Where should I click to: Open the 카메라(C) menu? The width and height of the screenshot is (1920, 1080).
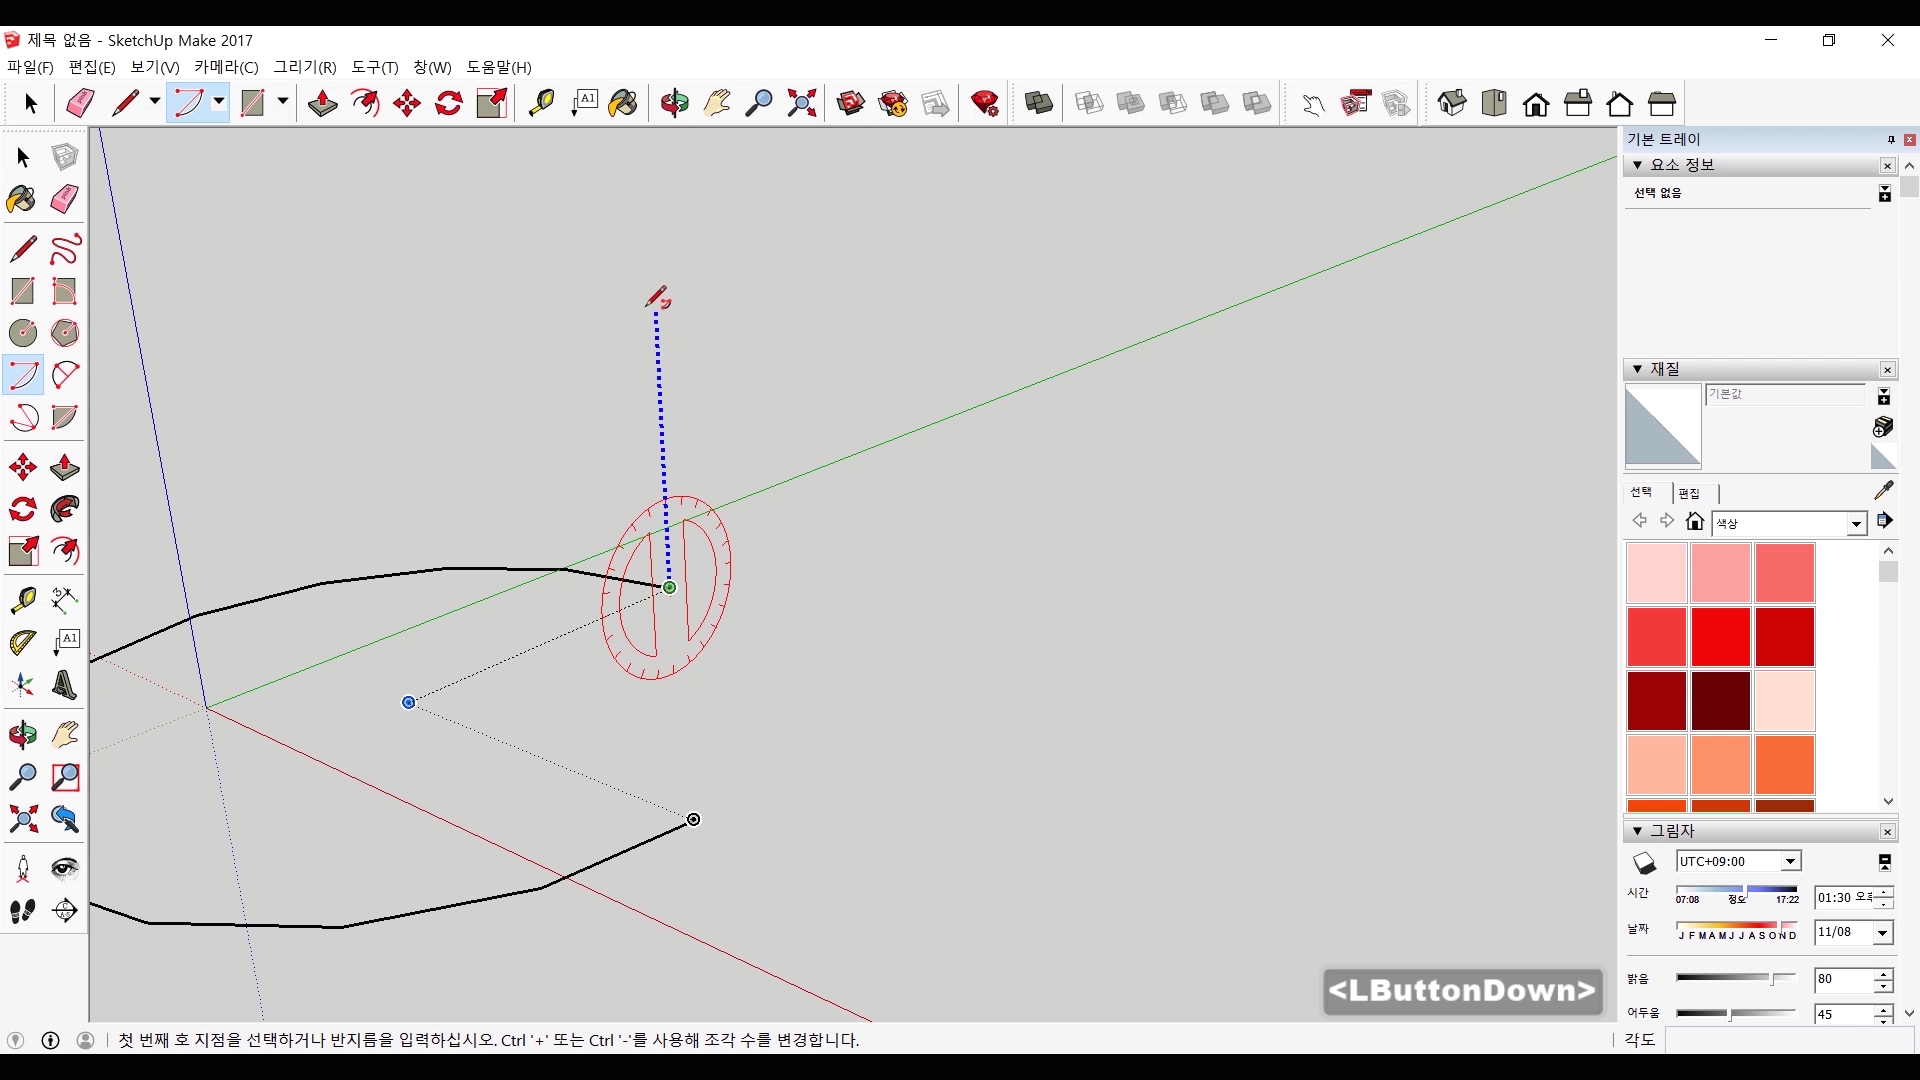tap(226, 67)
